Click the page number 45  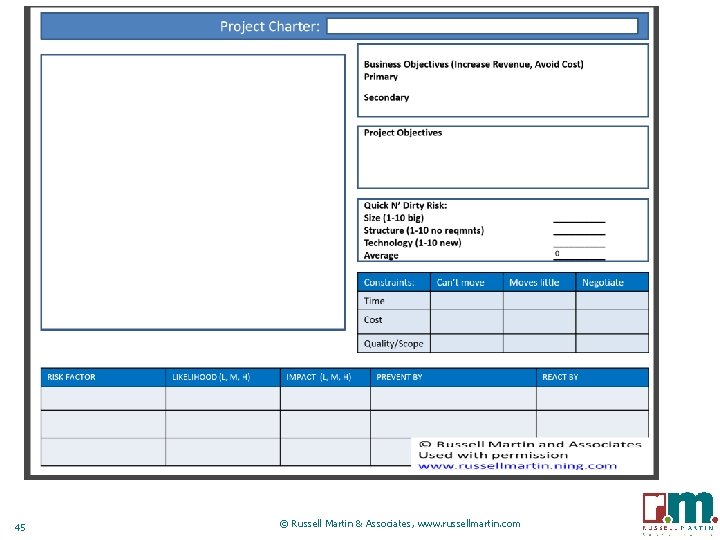pyautogui.click(x=20, y=527)
